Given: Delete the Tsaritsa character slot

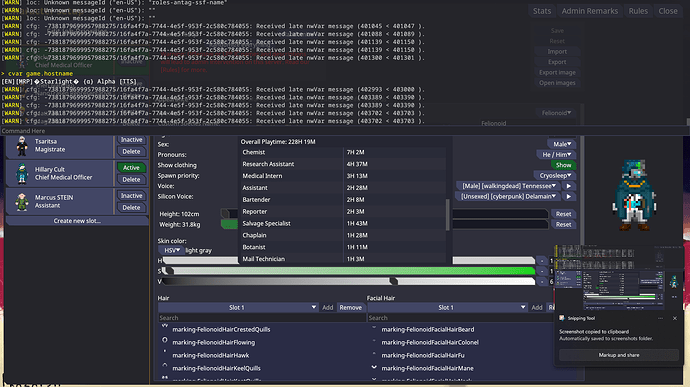Looking at the screenshot, I should [131, 151].
